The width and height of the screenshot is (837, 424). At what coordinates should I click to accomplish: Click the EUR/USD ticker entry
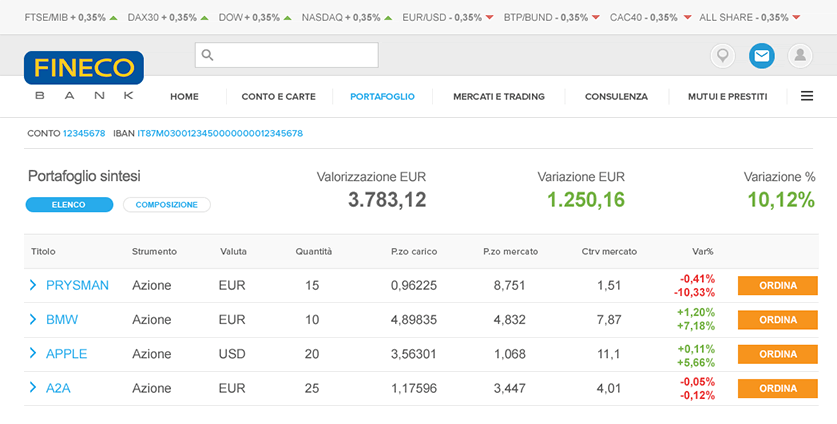click(x=448, y=18)
